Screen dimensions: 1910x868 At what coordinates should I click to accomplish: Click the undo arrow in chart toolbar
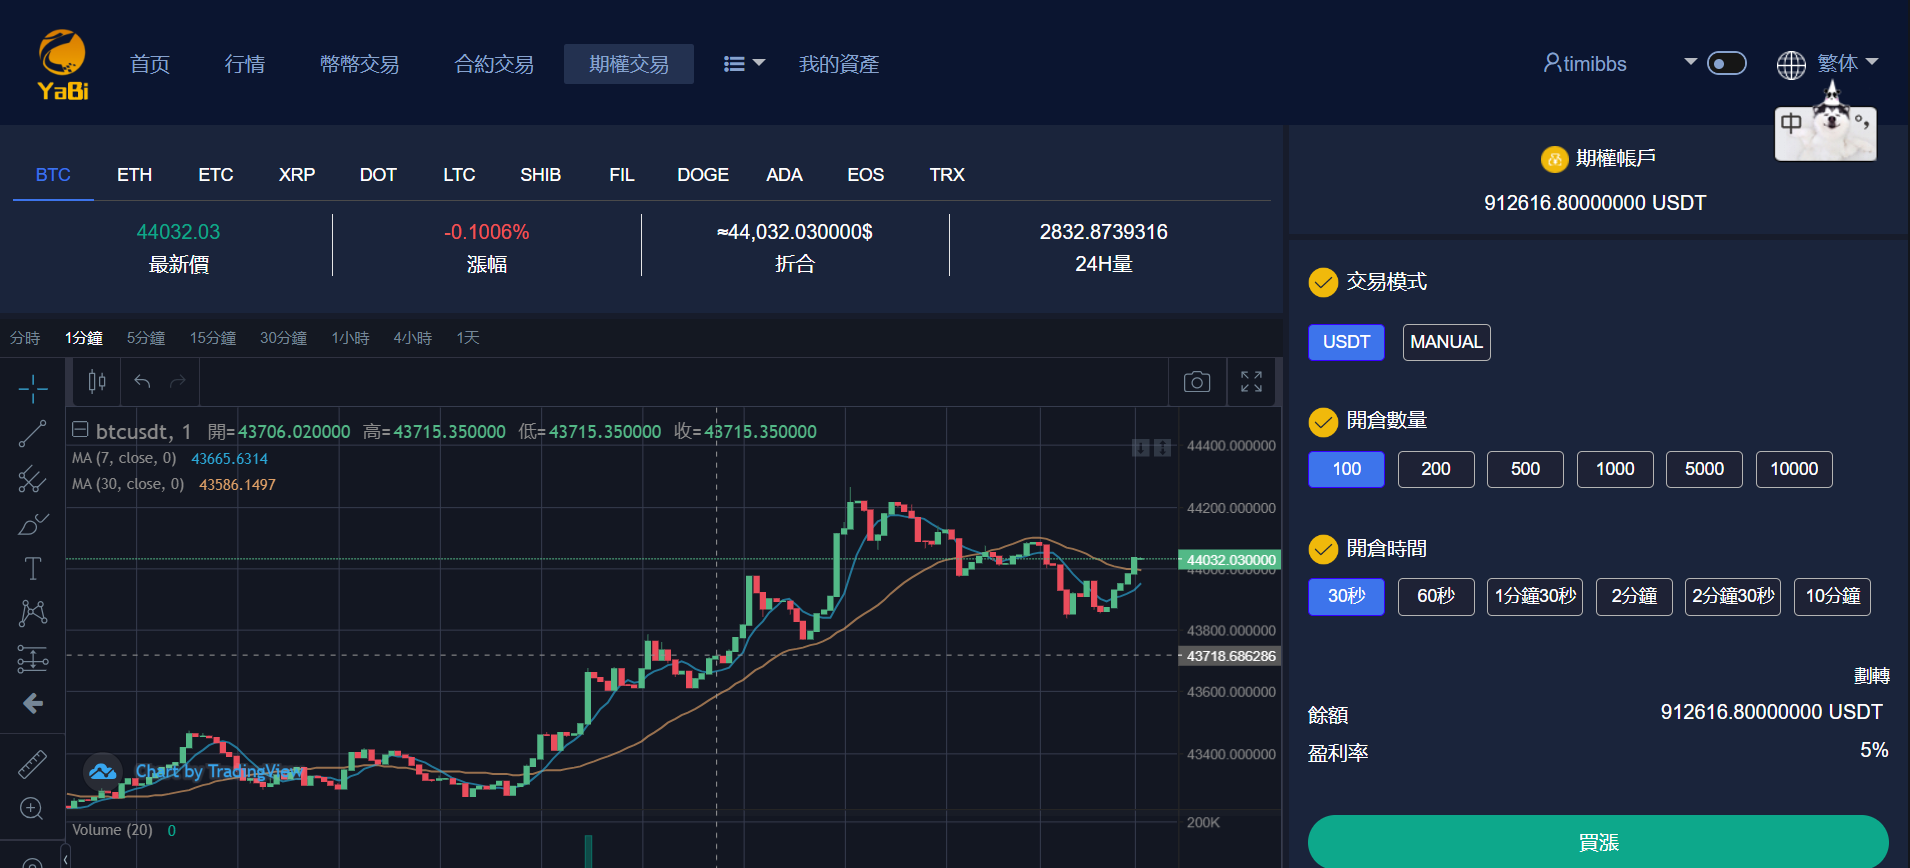pos(142,382)
